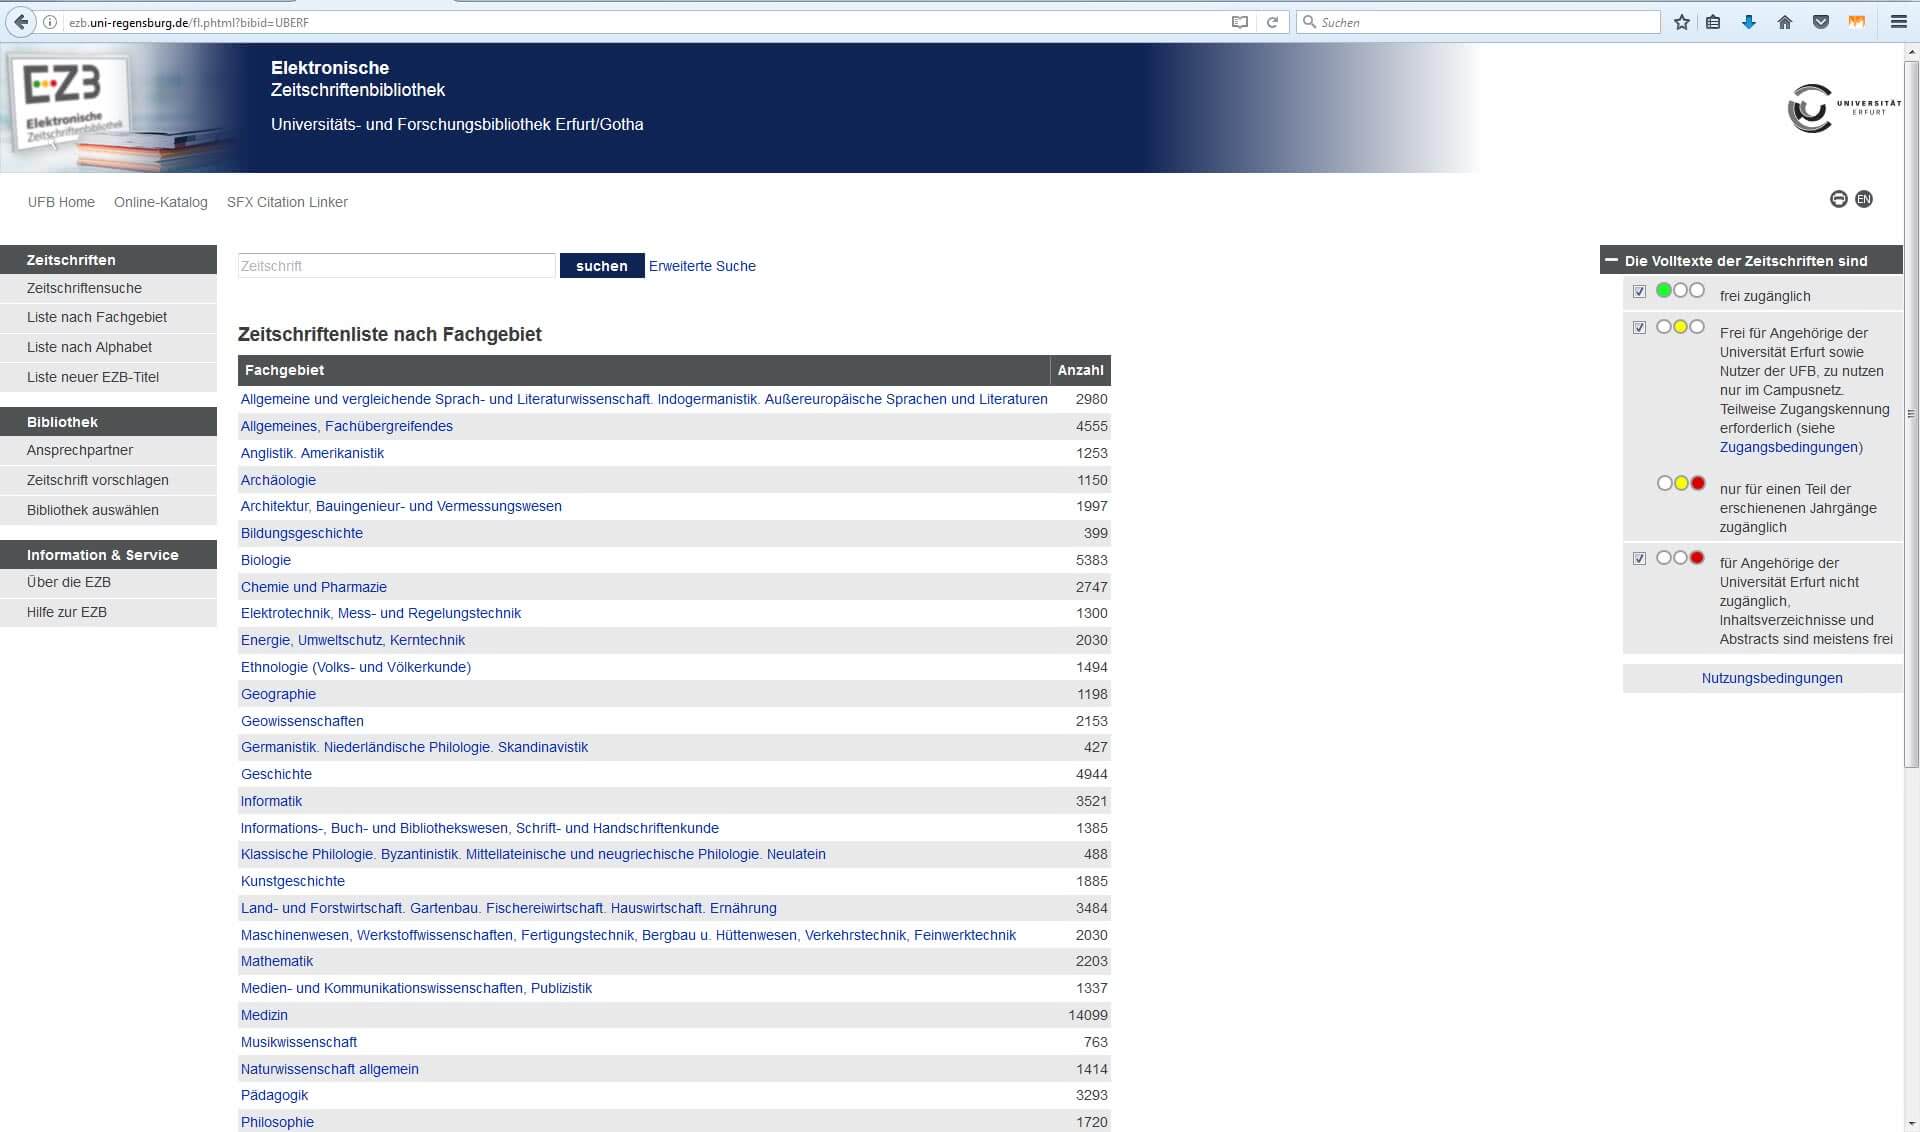Image resolution: width=1920 pixels, height=1132 pixels.
Task: Open Hilfe zur EZB page
Action: click(x=108, y=612)
